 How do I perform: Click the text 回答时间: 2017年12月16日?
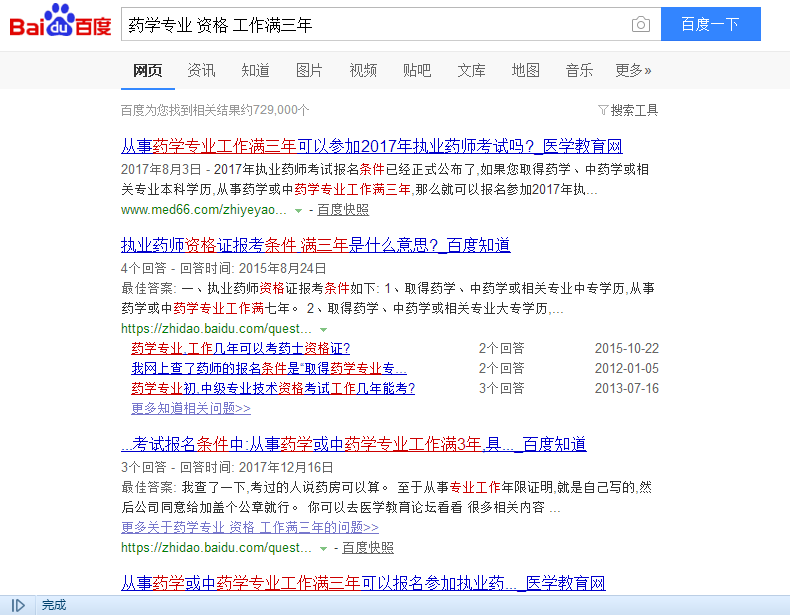tap(256, 467)
